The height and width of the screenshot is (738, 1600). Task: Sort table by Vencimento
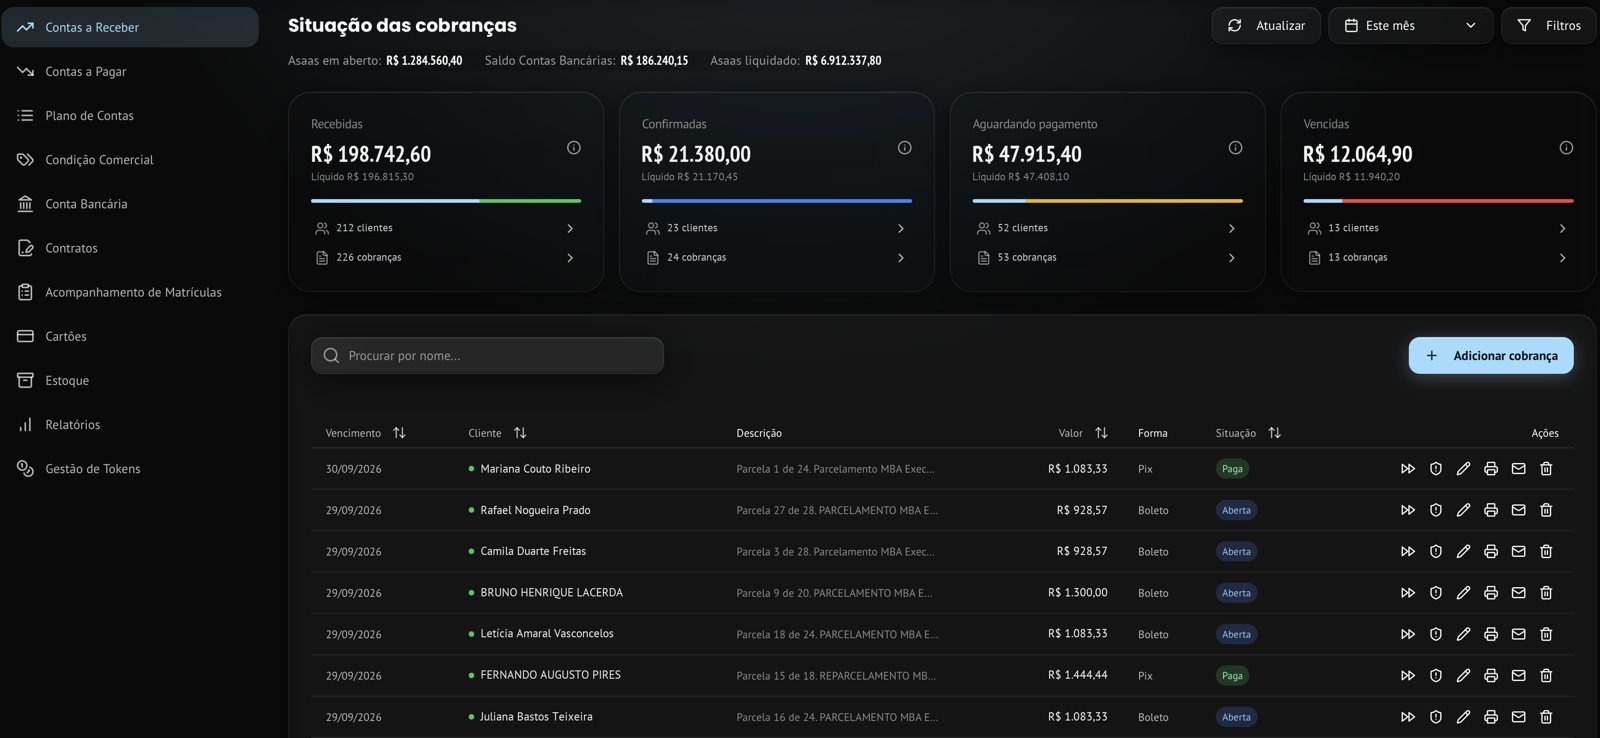(x=399, y=433)
